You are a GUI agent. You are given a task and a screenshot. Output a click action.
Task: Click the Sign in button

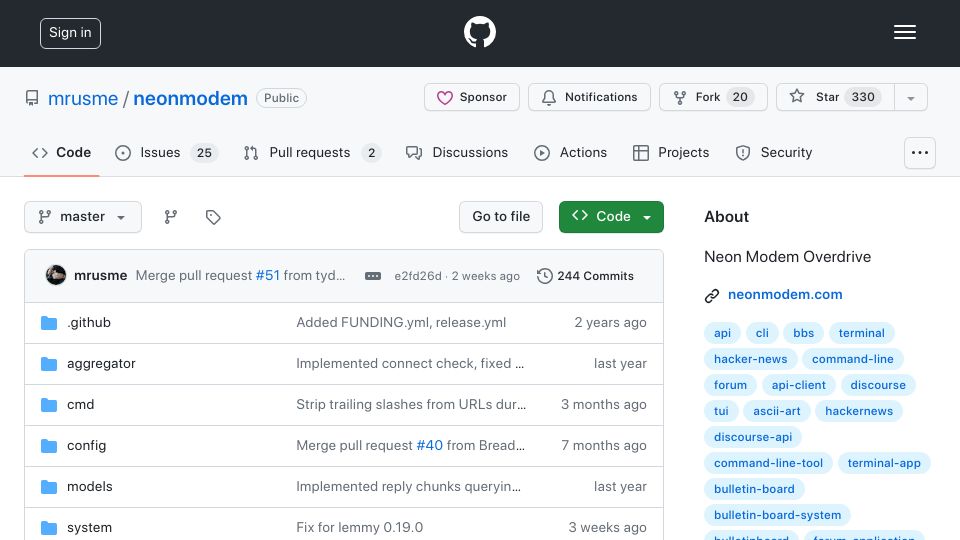(x=70, y=33)
